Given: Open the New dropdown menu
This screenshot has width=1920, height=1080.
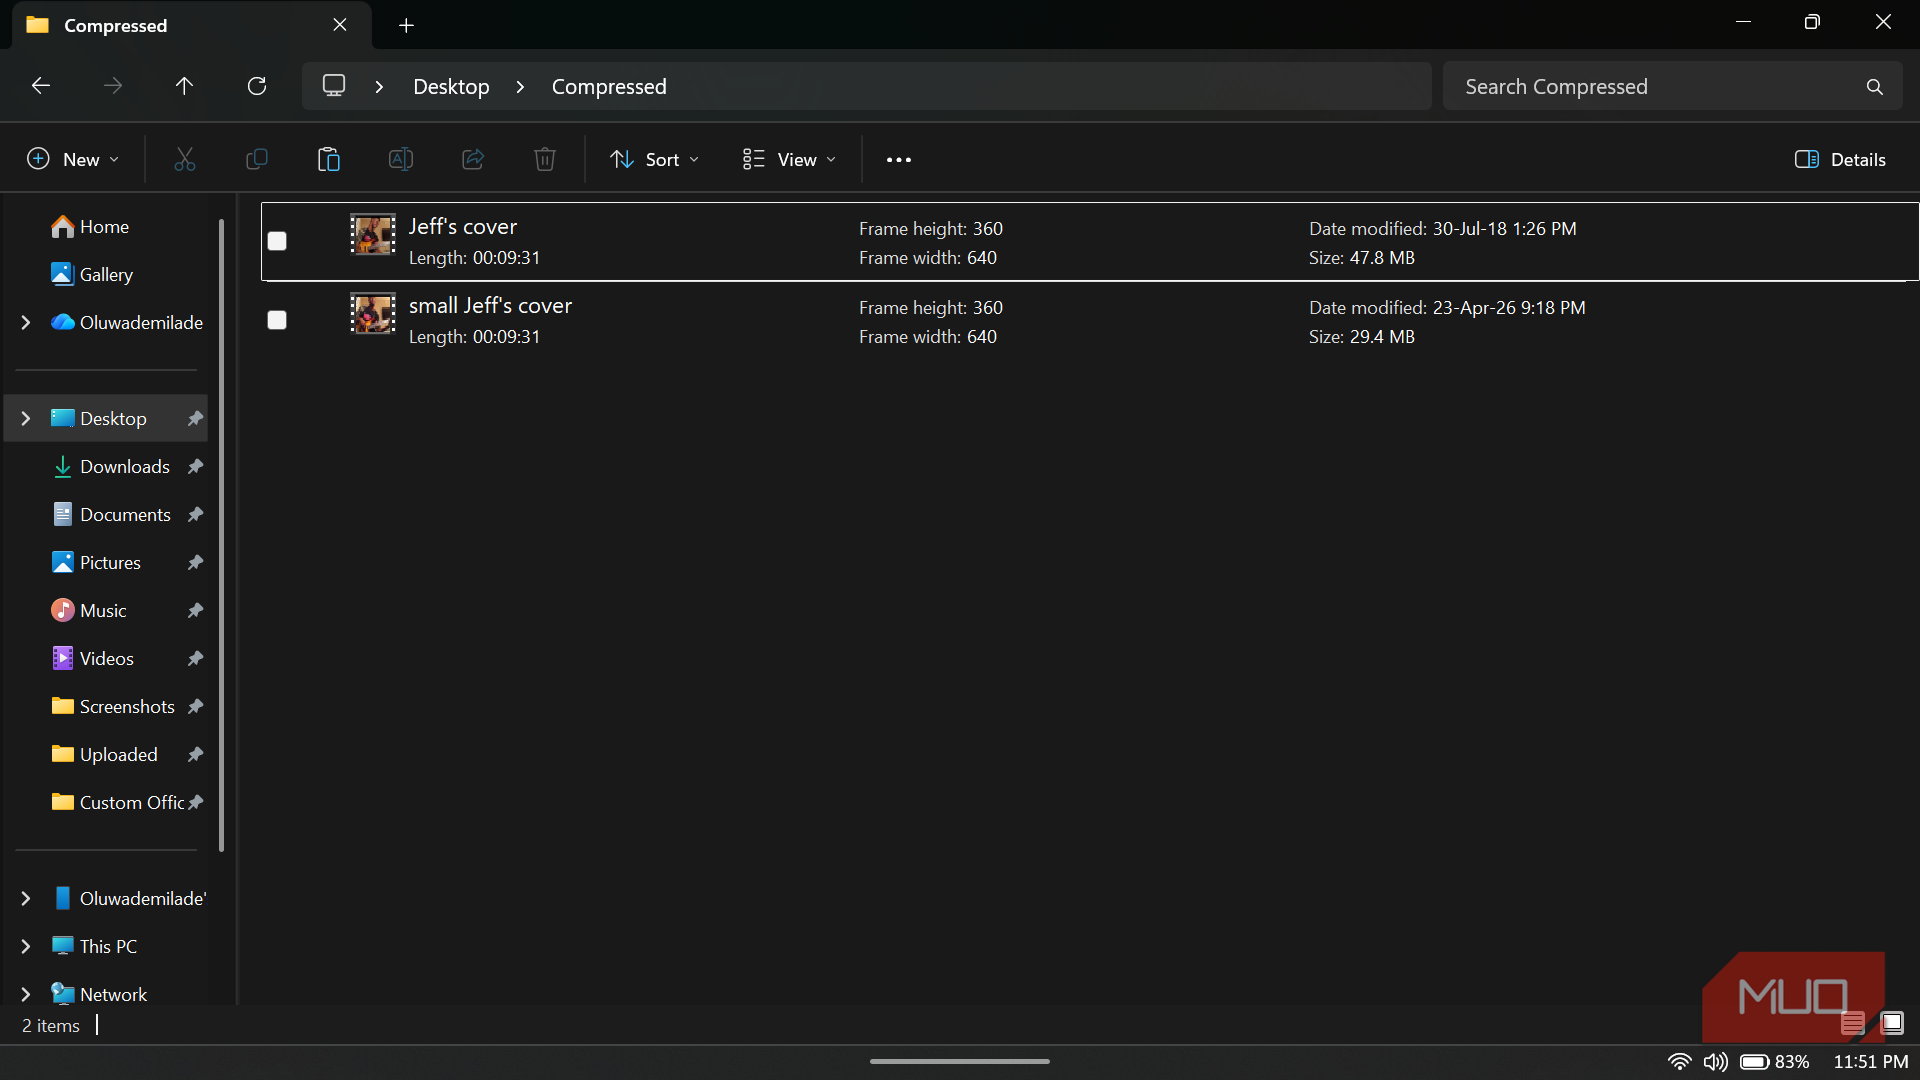Looking at the screenshot, I should click(x=73, y=160).
